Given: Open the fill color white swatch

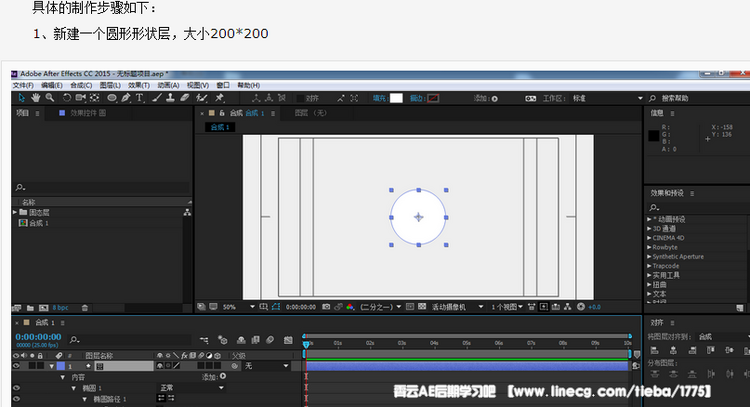Looking at the screenshot, I should (396, 98).
